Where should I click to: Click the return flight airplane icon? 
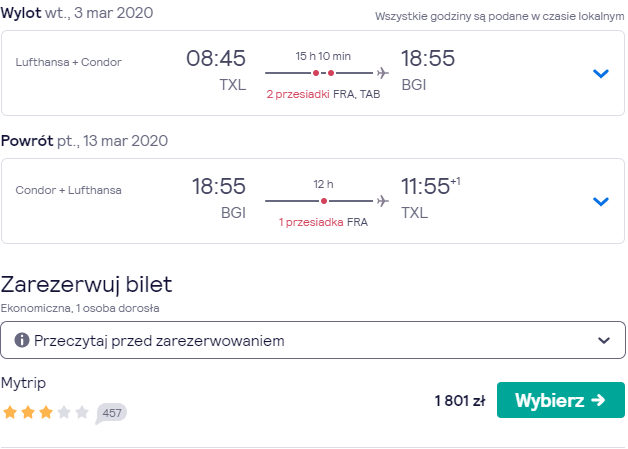click(382, 201)
